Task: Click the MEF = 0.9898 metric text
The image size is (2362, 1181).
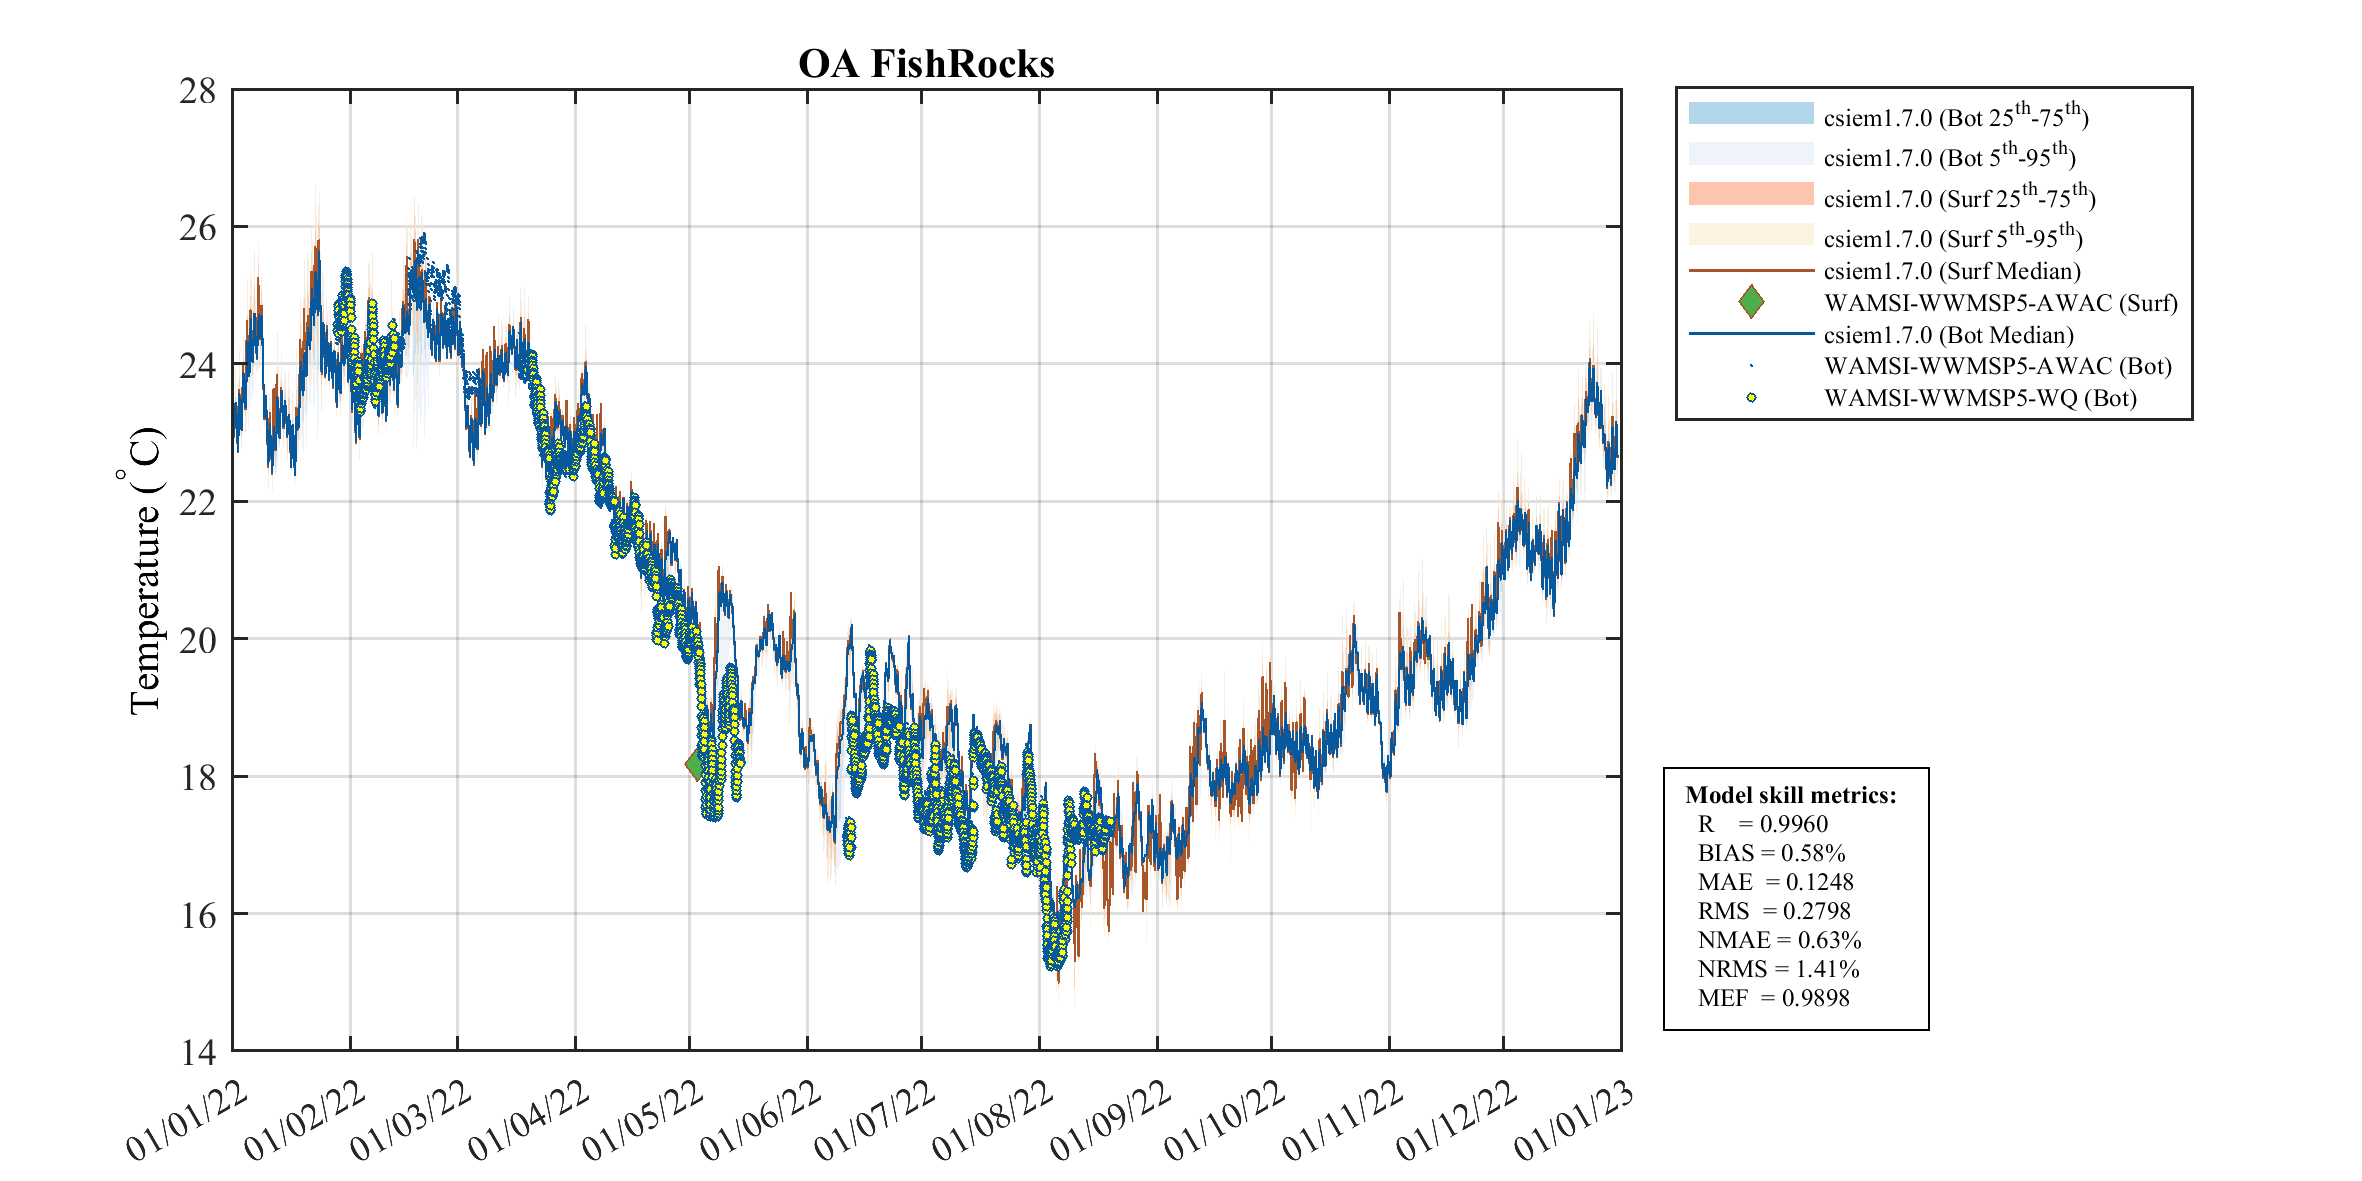Action: (1773, 998)
